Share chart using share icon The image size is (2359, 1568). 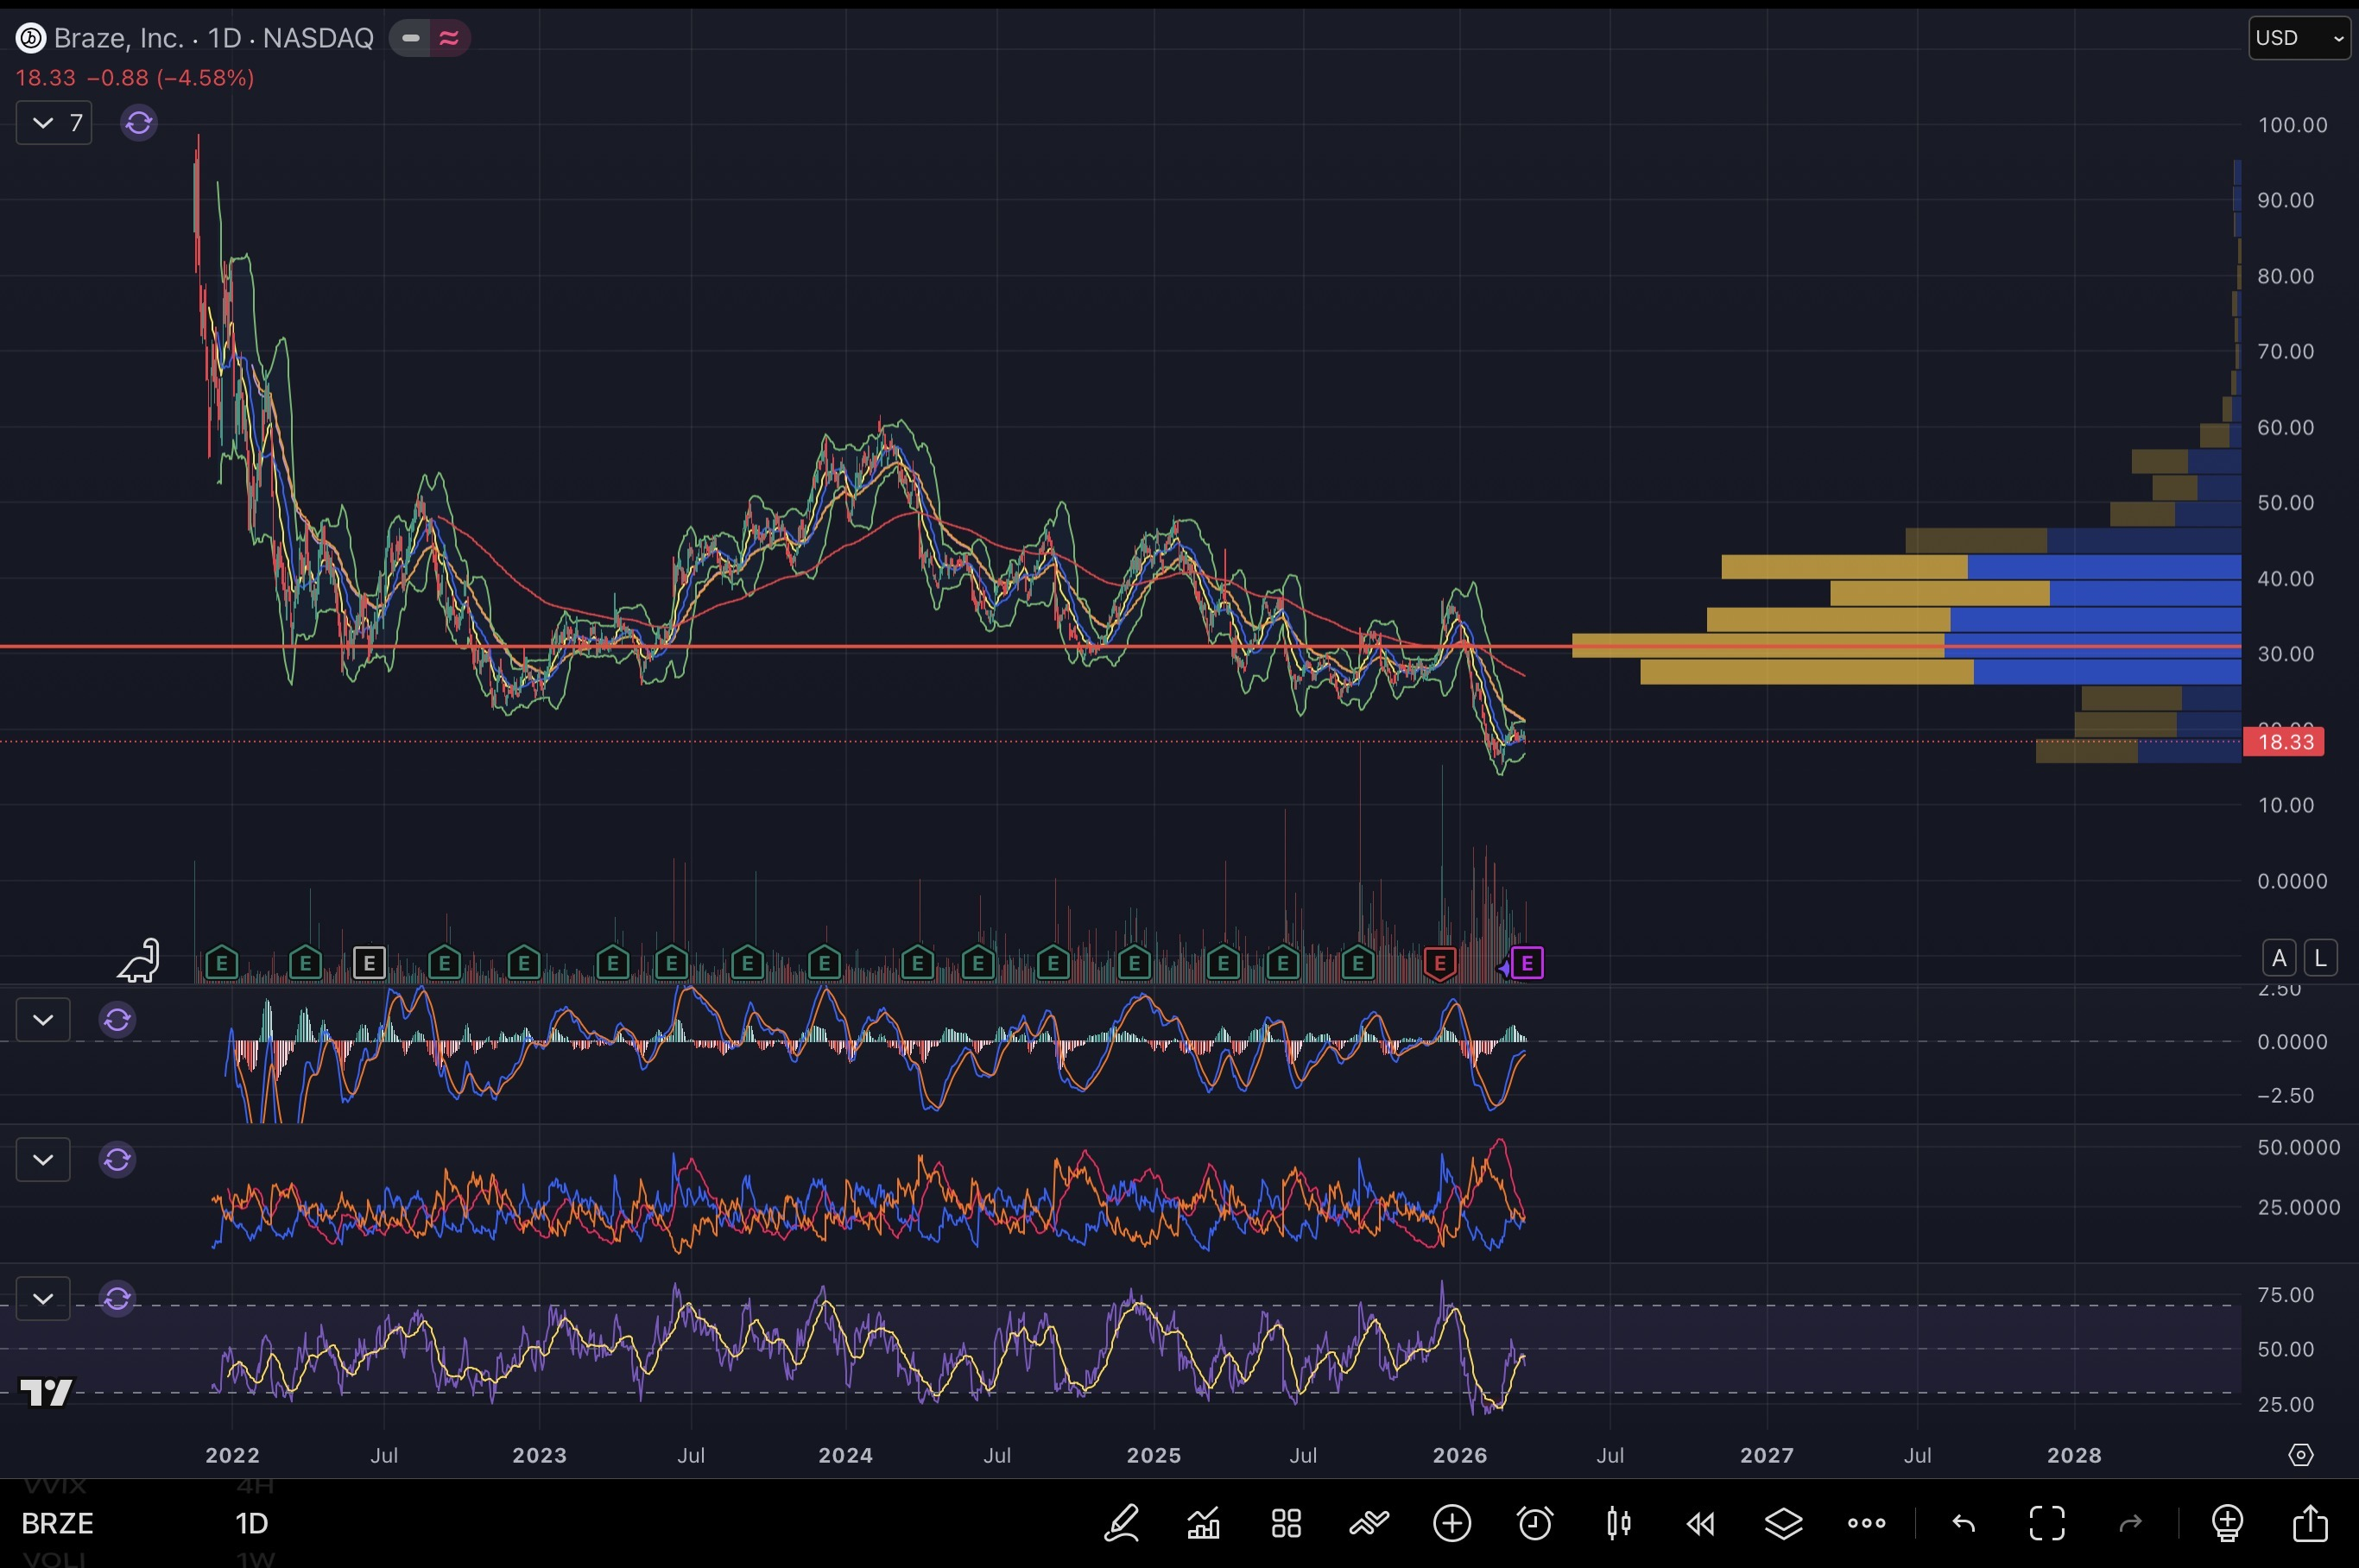click(x=2310, y=1523)
